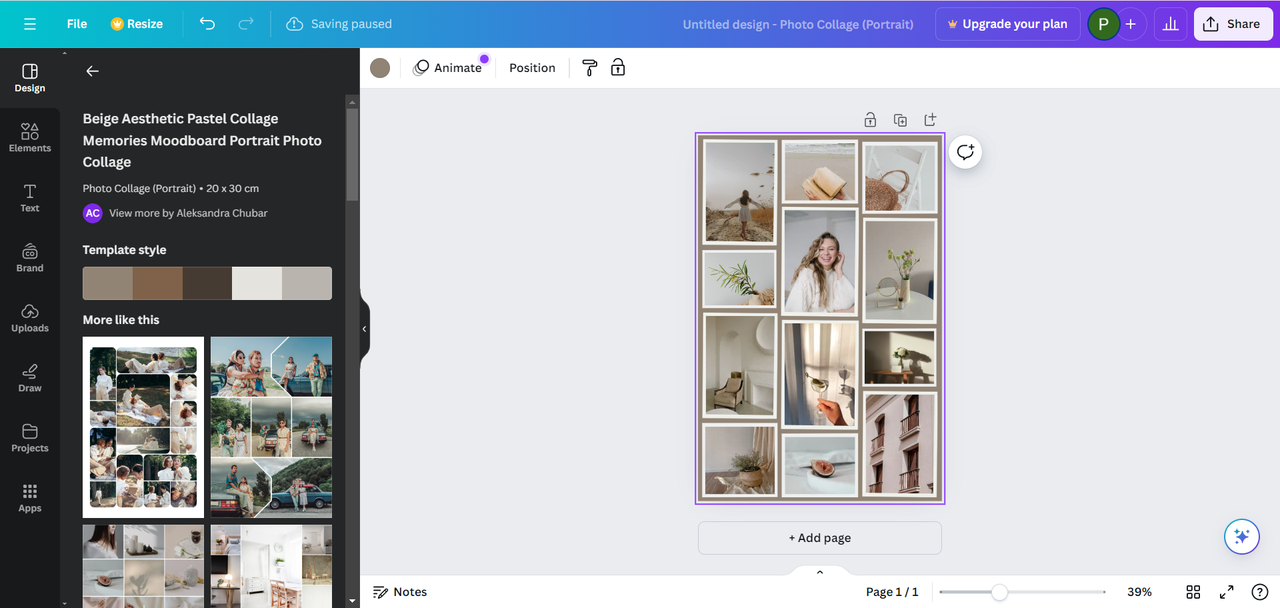Open the hamburger main menu

tap(30, 24)
